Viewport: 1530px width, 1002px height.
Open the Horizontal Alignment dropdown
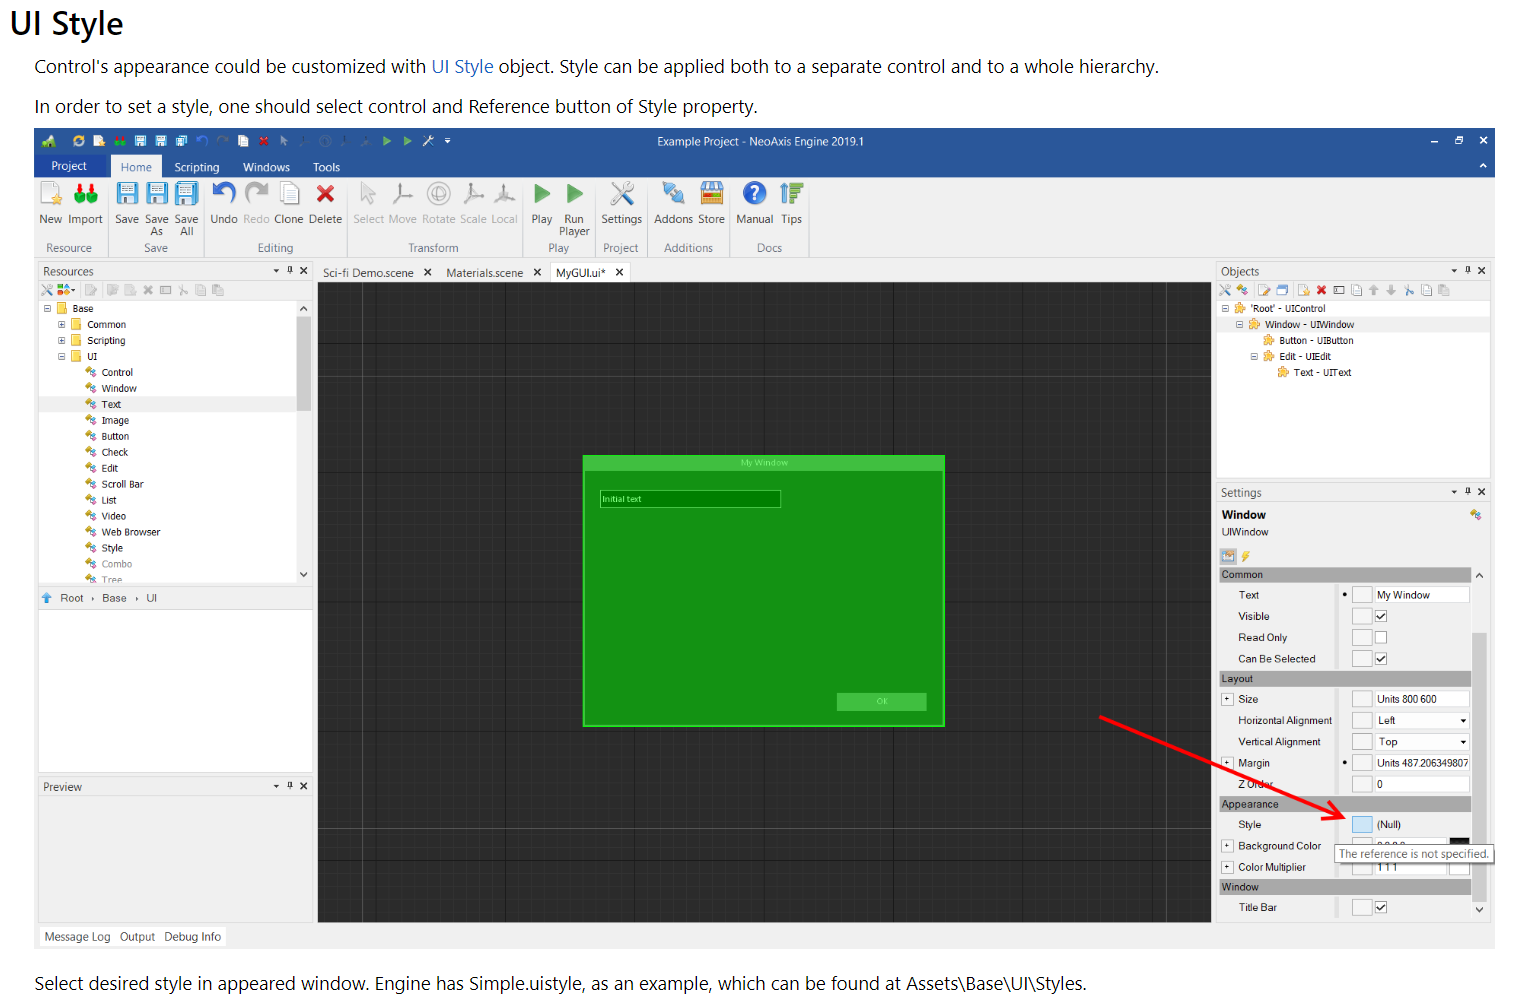point(1463,721)
